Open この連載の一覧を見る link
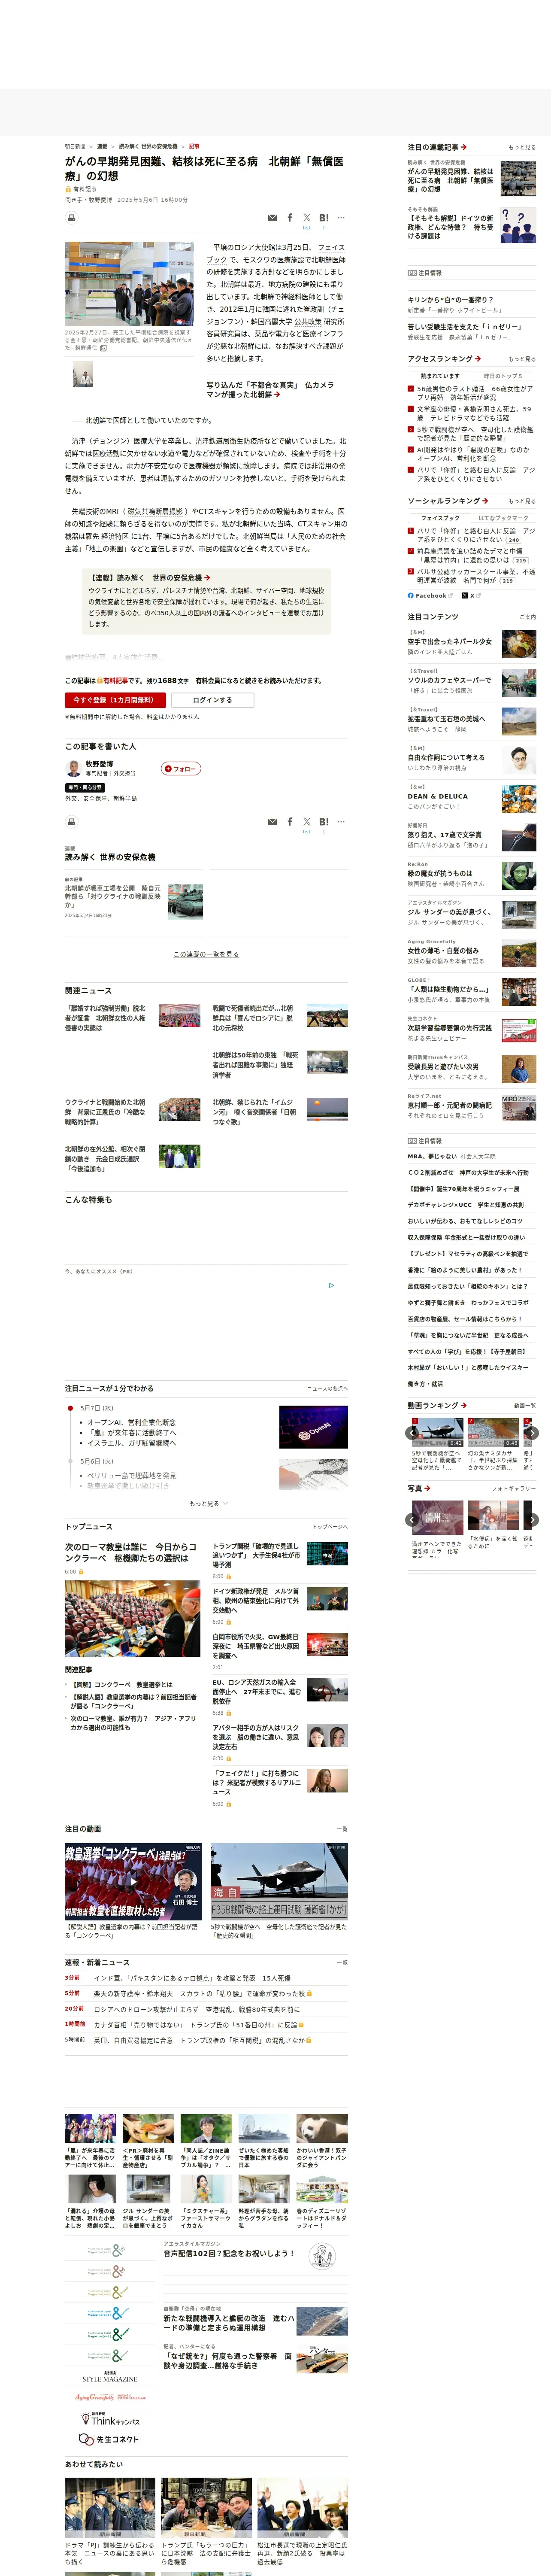 coord(206,954)
